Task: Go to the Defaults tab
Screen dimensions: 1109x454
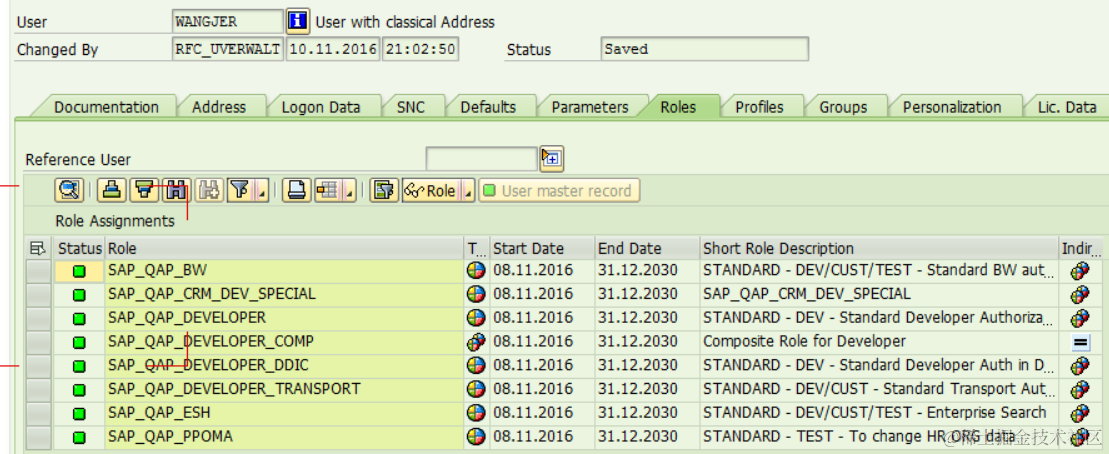Action: (488, 107)
